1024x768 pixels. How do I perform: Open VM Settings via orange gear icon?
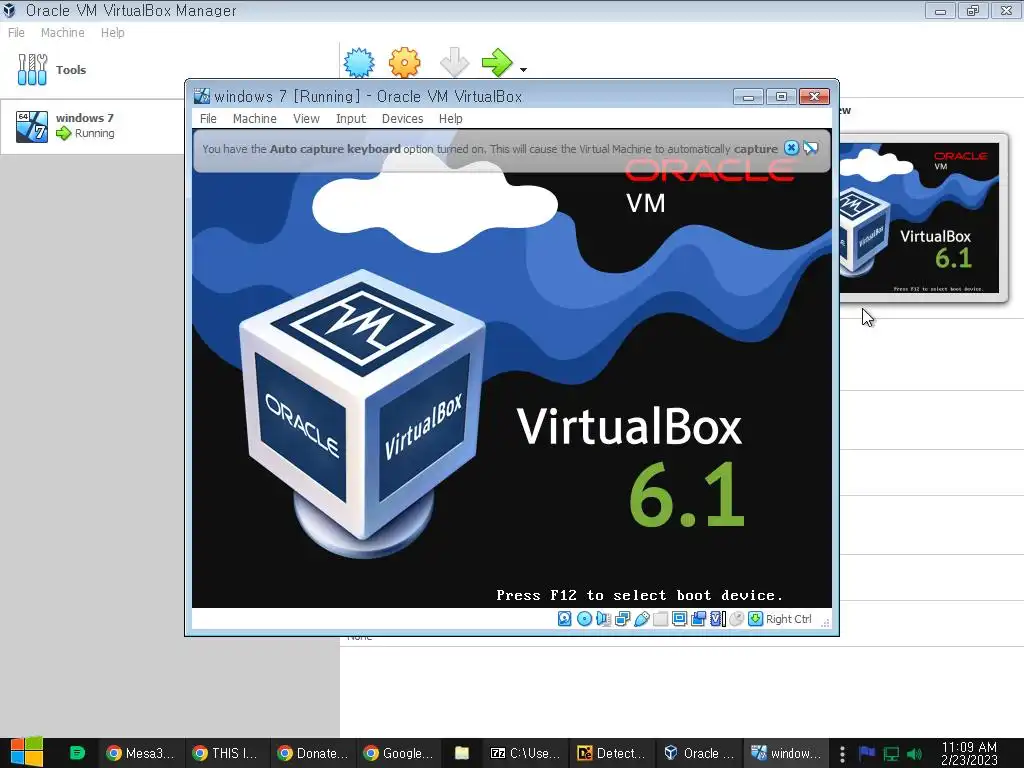click(404, 63)
